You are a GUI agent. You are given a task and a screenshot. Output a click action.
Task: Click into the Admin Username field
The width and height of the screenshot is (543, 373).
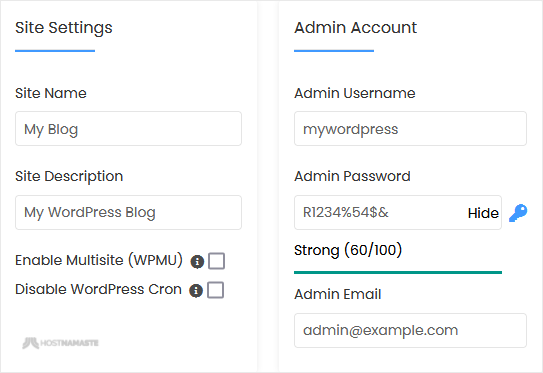click(x=410, y=128)
